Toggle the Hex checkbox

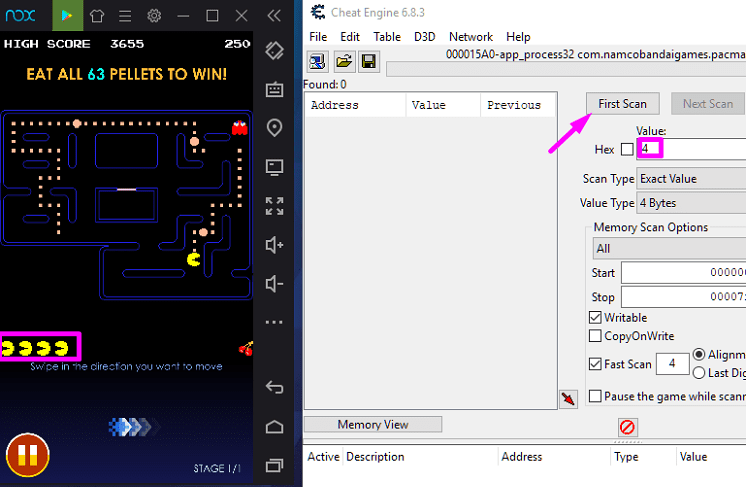627,149
